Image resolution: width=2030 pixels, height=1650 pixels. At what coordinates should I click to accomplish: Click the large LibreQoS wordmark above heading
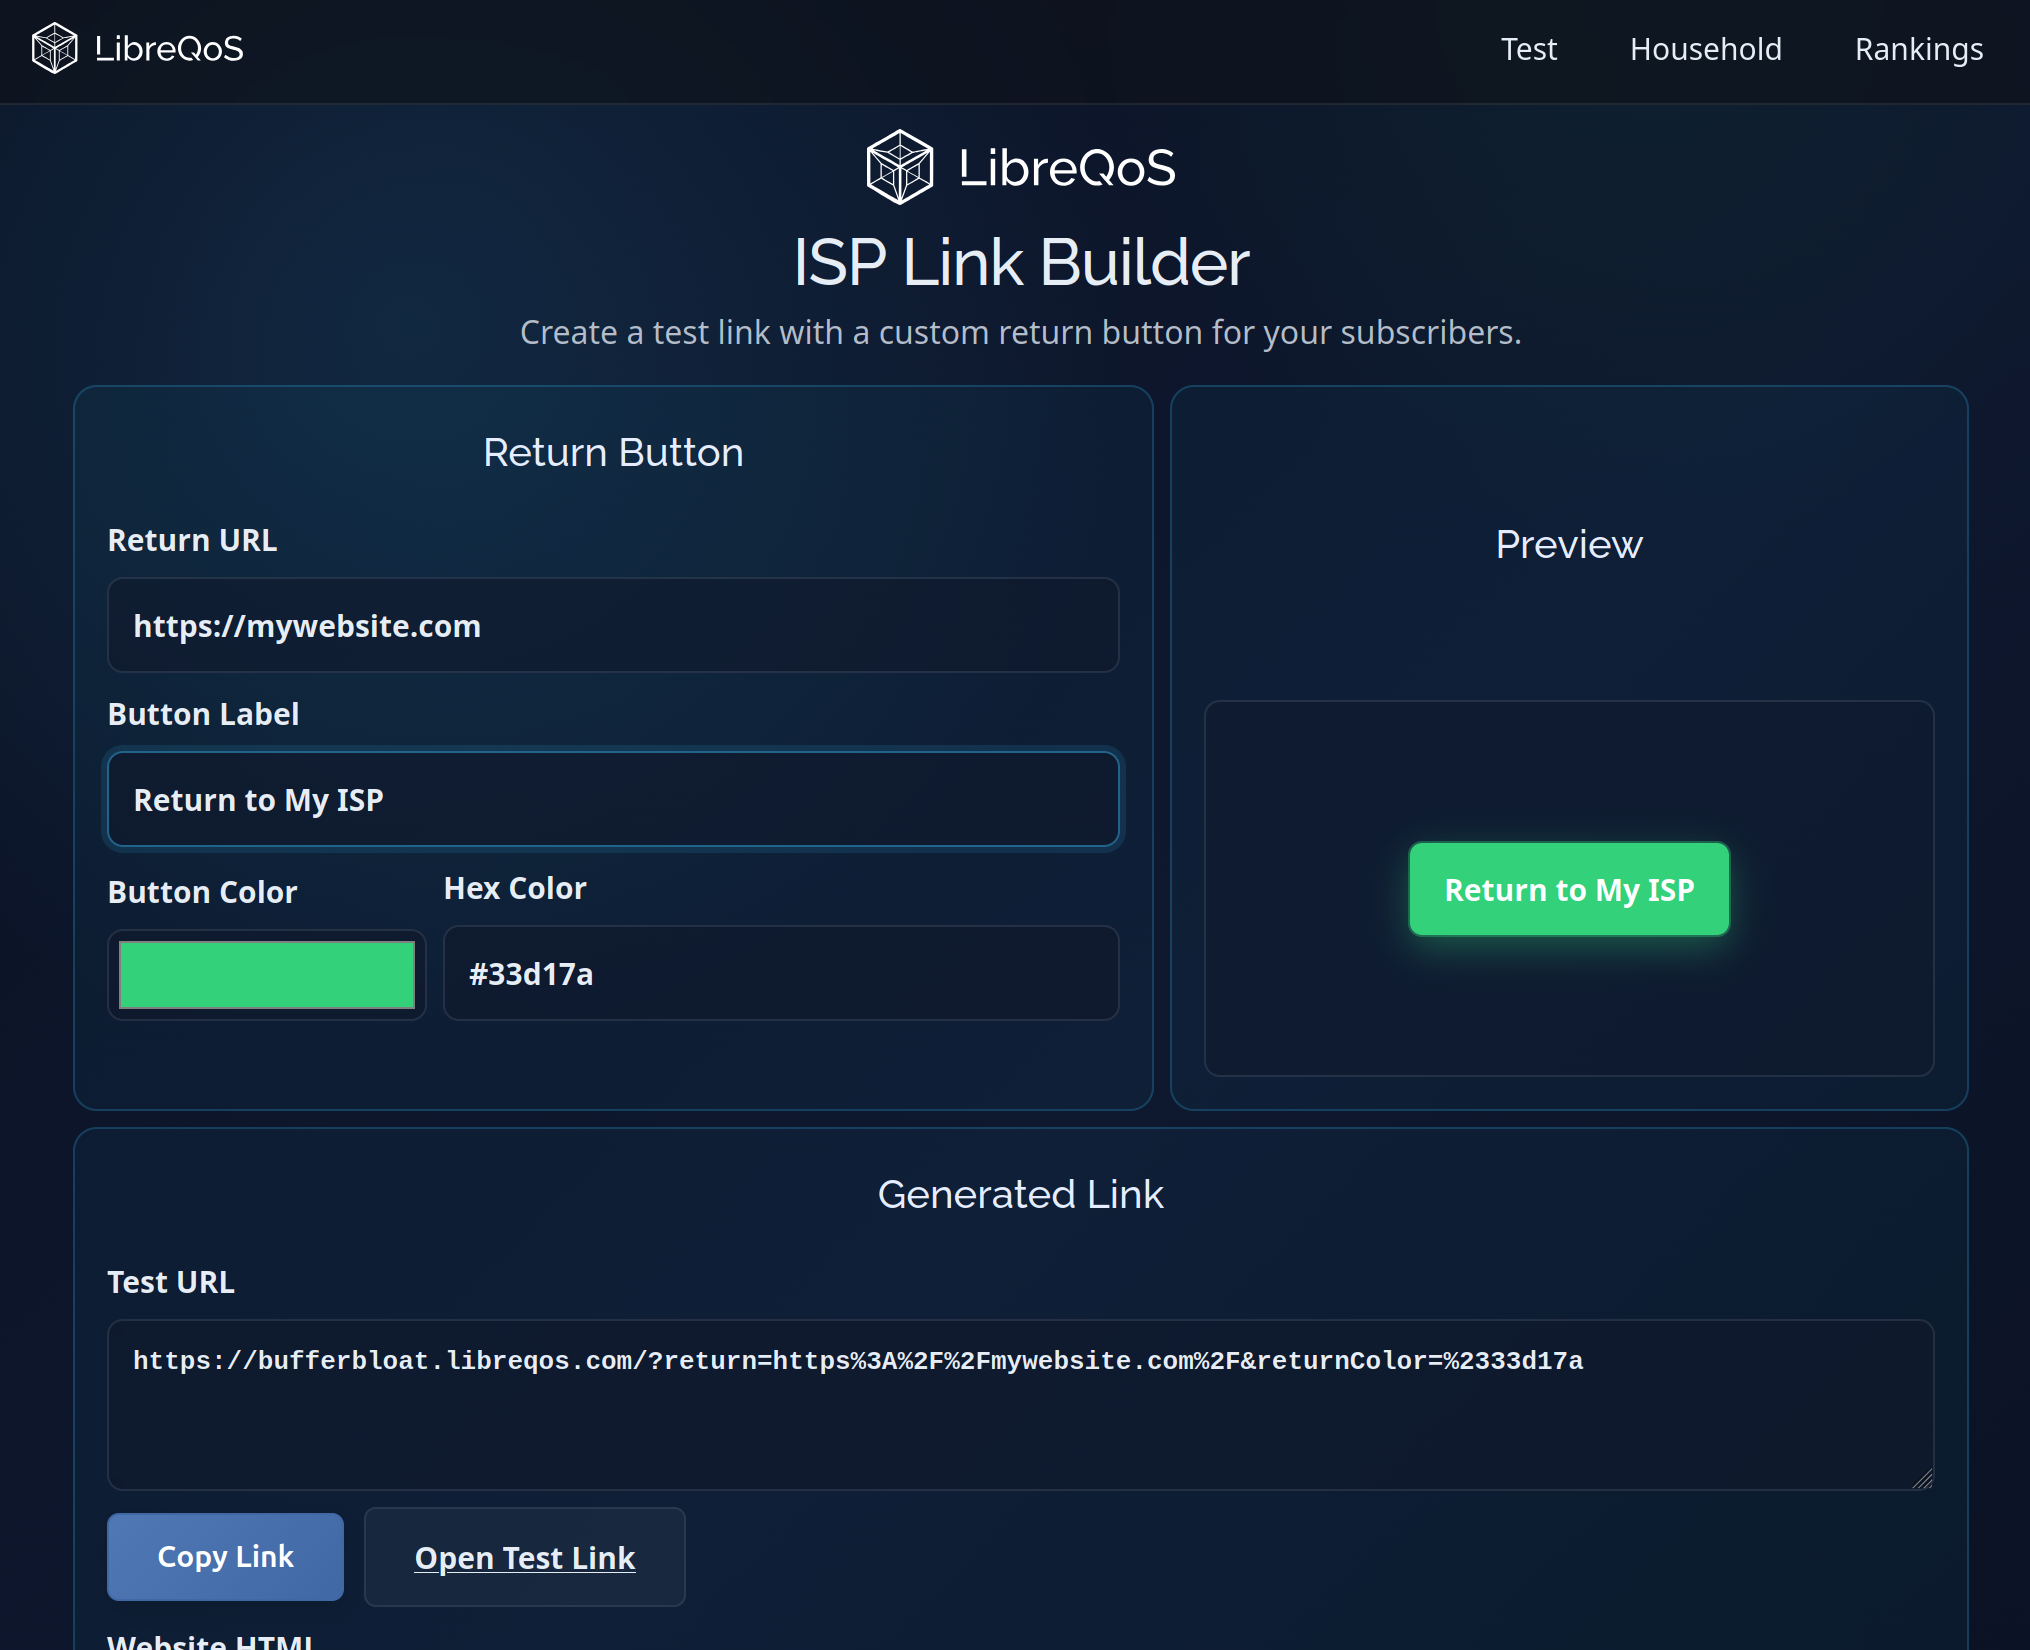1067,167
